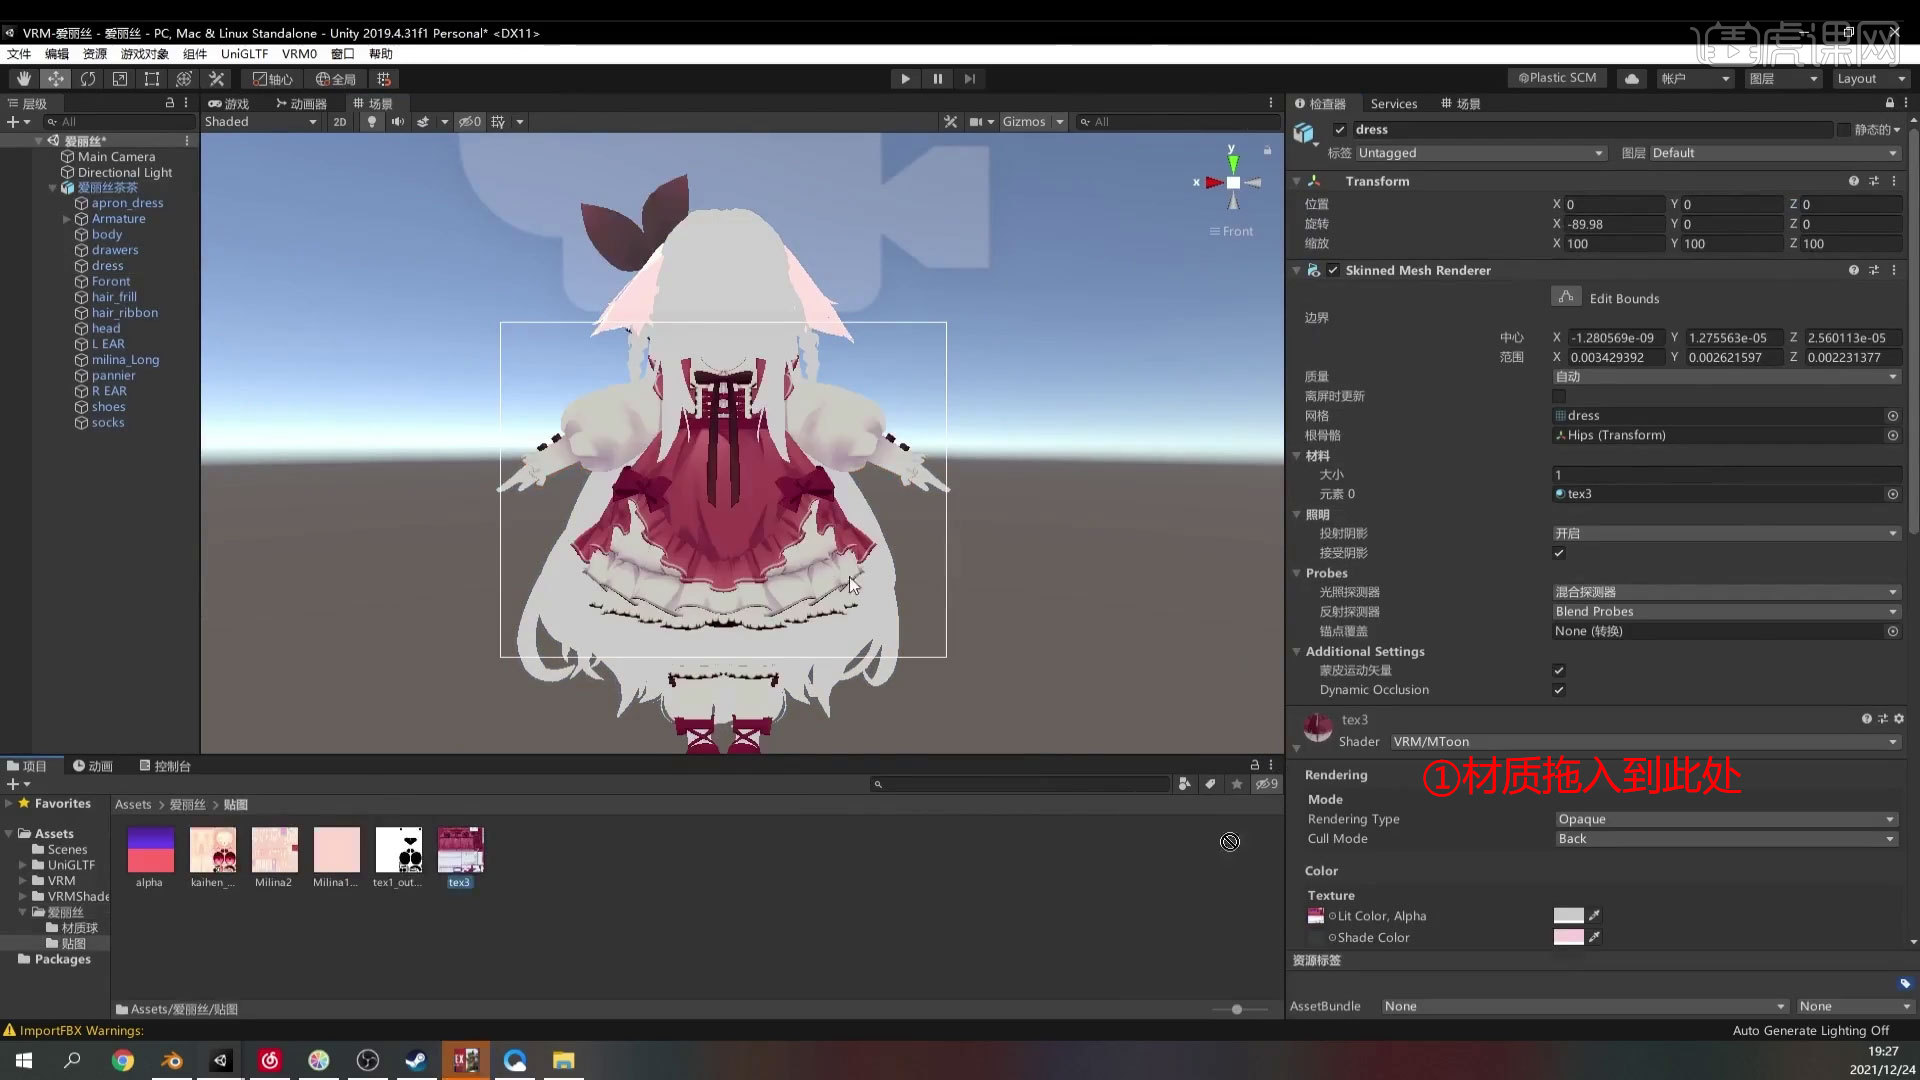The width and height of the screenshot is (1920, 1080).
Task: Select the Rect transform tool
Action: coord(151,78)
